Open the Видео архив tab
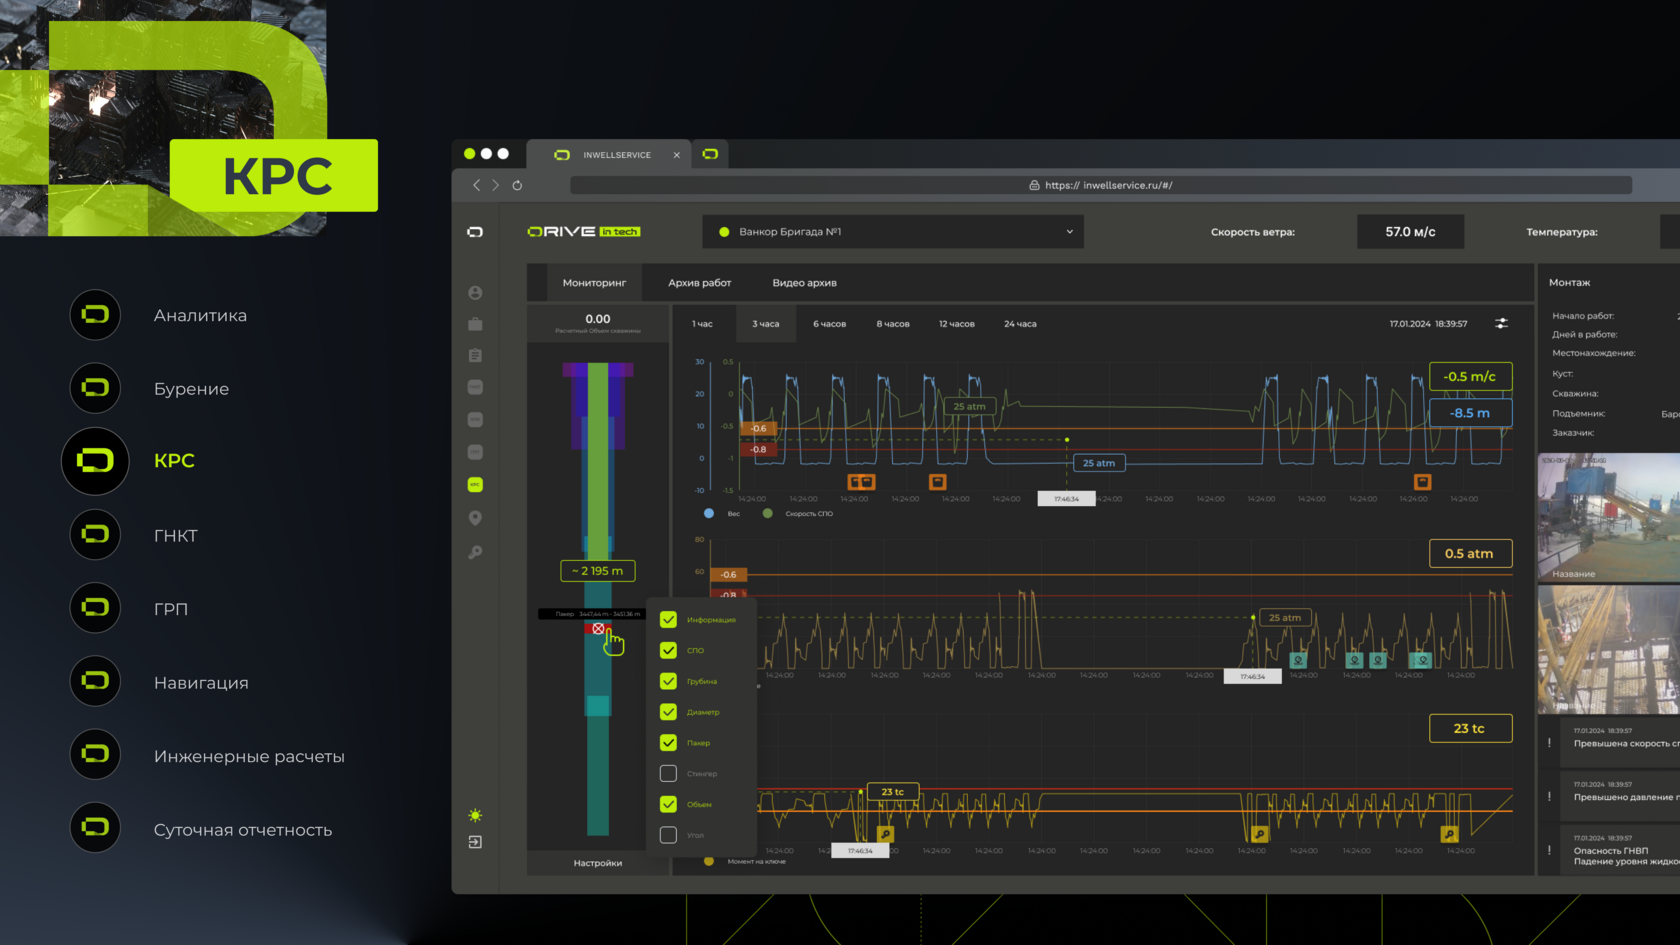Image resolution: width=1680 pixels, height=945 pixels. tap(805, 283)
